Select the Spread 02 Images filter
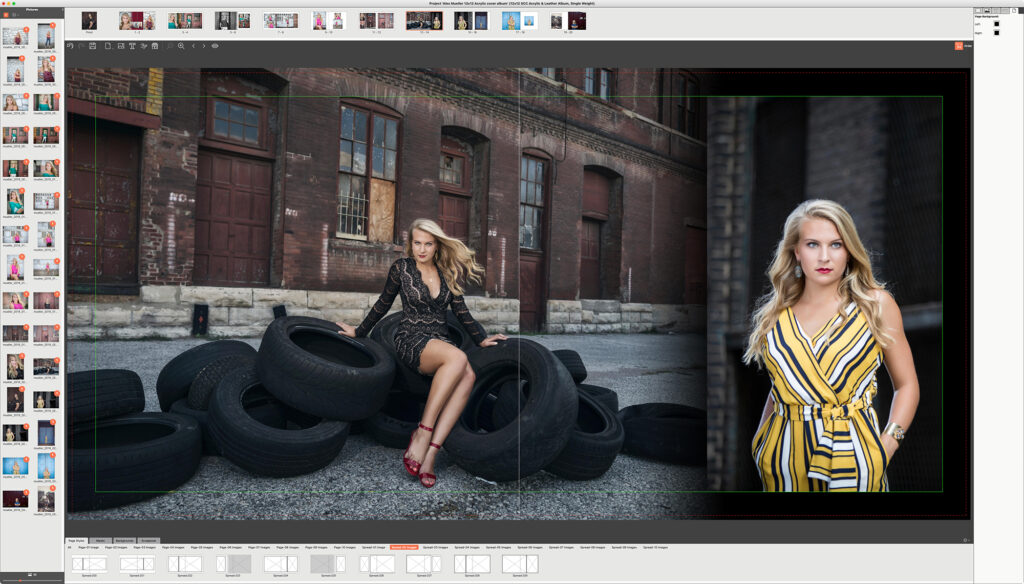 [404, 547]
